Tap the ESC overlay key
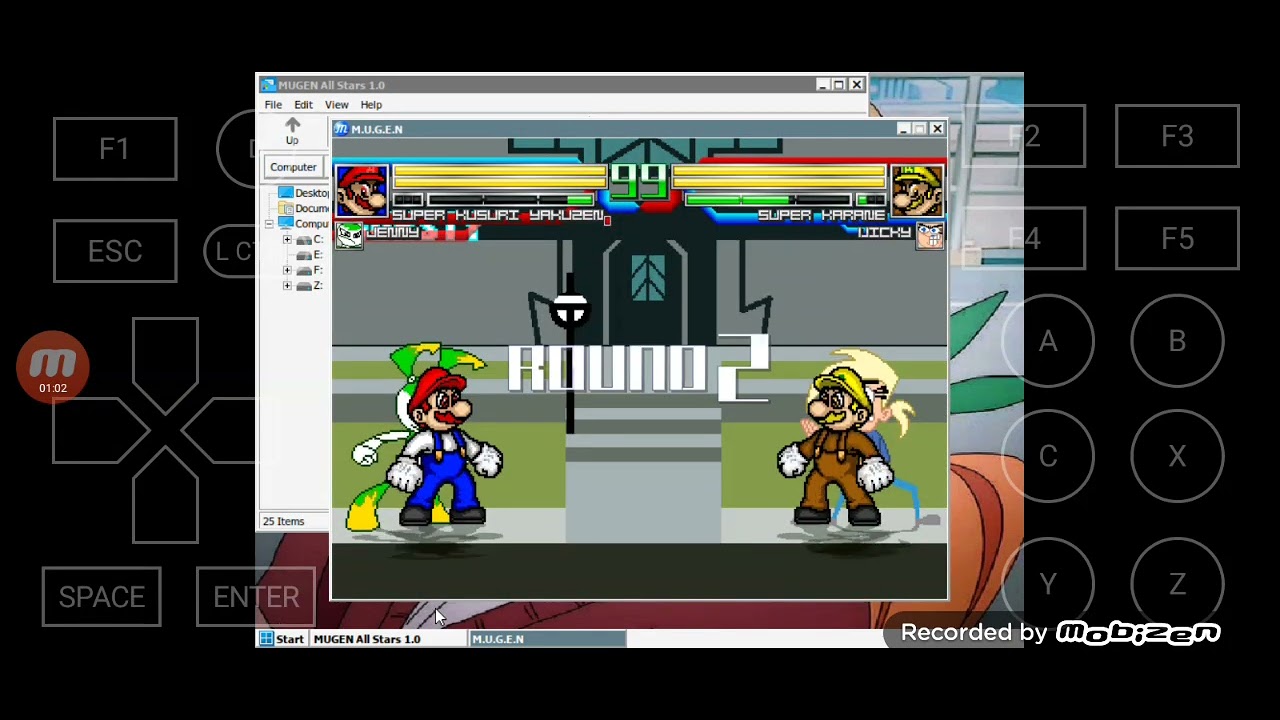The height and width of the screenshot is (720, 1280). 115,251
